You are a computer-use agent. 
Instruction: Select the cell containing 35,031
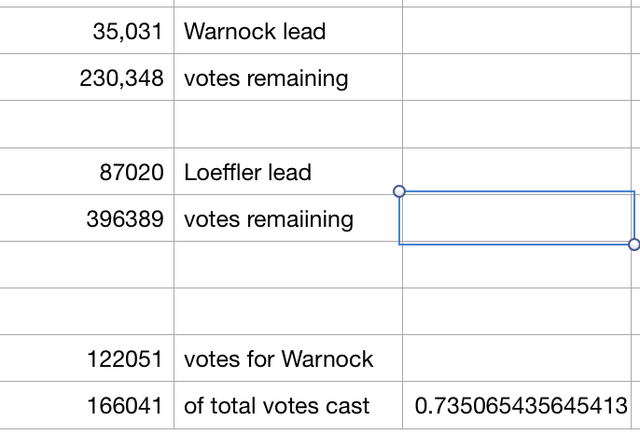[x=87, y=31]
